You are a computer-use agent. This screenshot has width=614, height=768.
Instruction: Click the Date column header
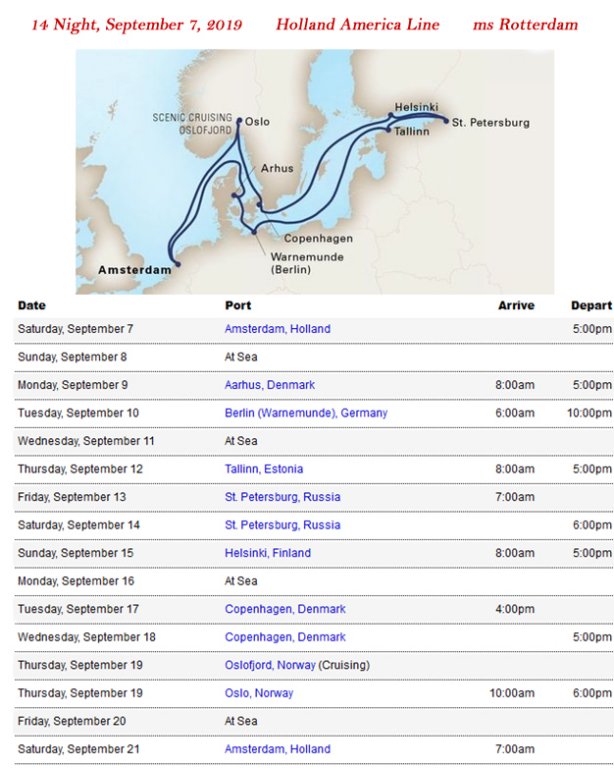[x=32, y=305]
